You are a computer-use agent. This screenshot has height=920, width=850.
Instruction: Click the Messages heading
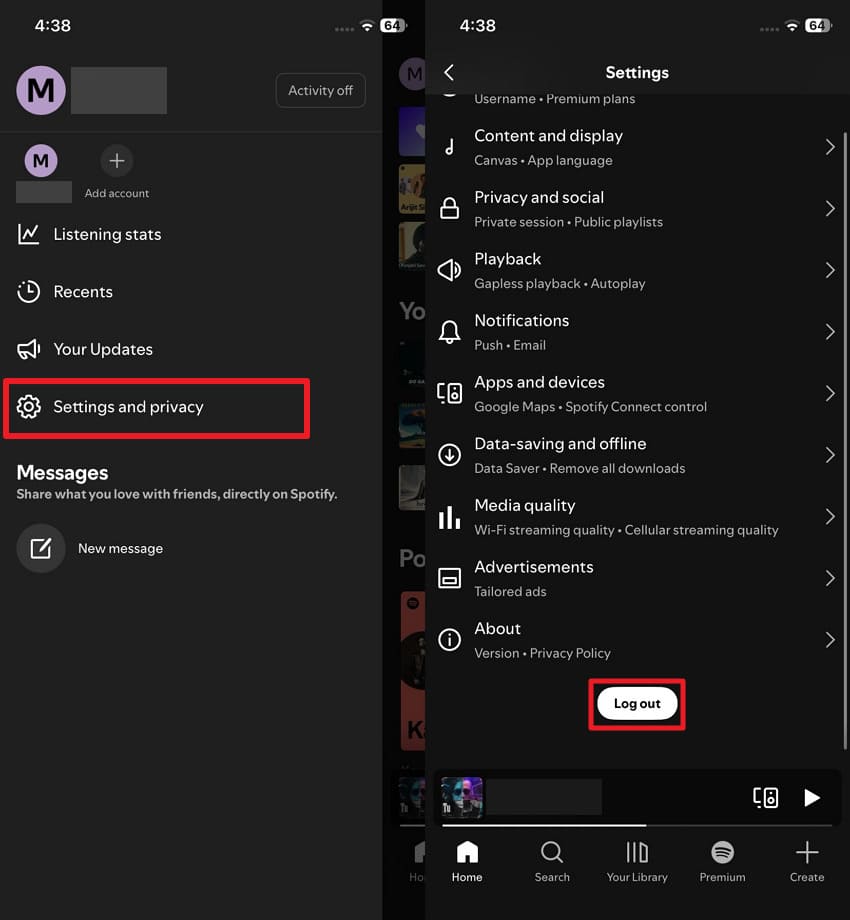(62, 473)
